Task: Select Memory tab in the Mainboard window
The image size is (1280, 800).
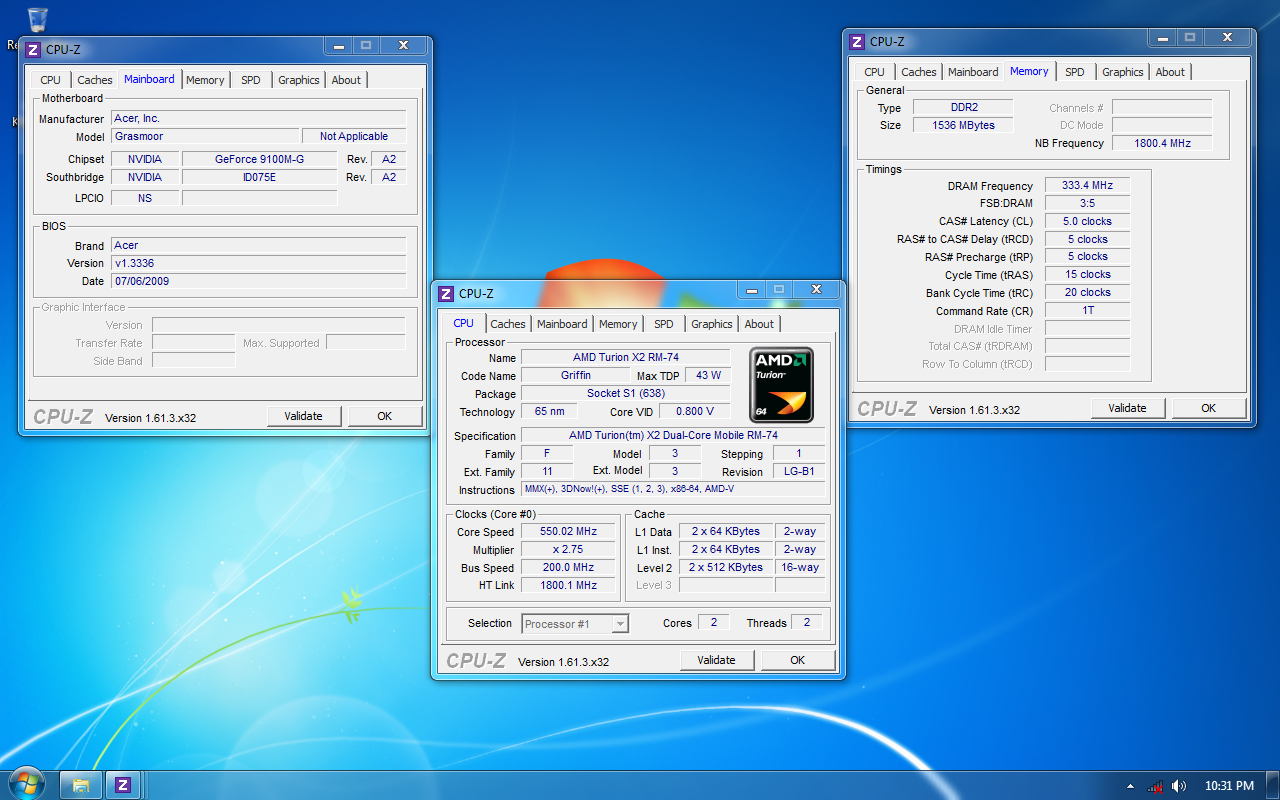Action: [205, 80]
